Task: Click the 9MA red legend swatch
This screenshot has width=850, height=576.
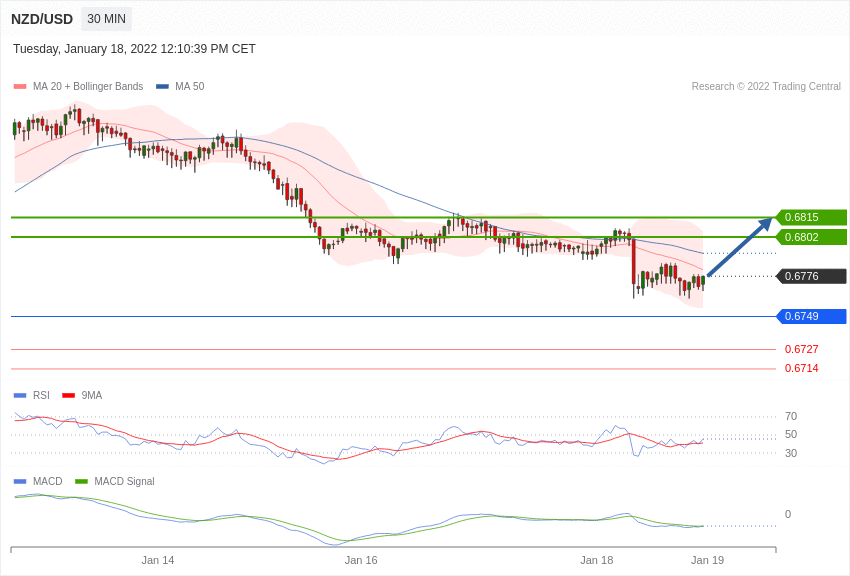Action: pyautogui.click(x=68, y=396)
